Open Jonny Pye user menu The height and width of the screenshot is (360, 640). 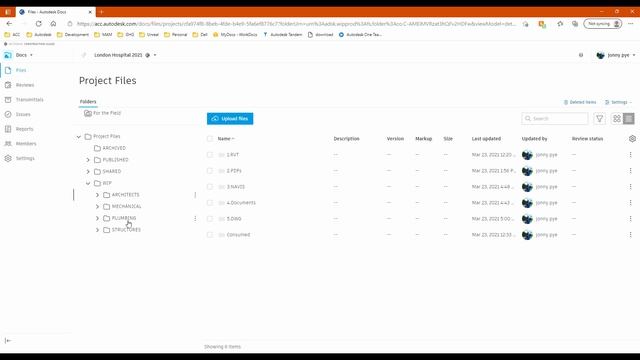coord(616,55)
